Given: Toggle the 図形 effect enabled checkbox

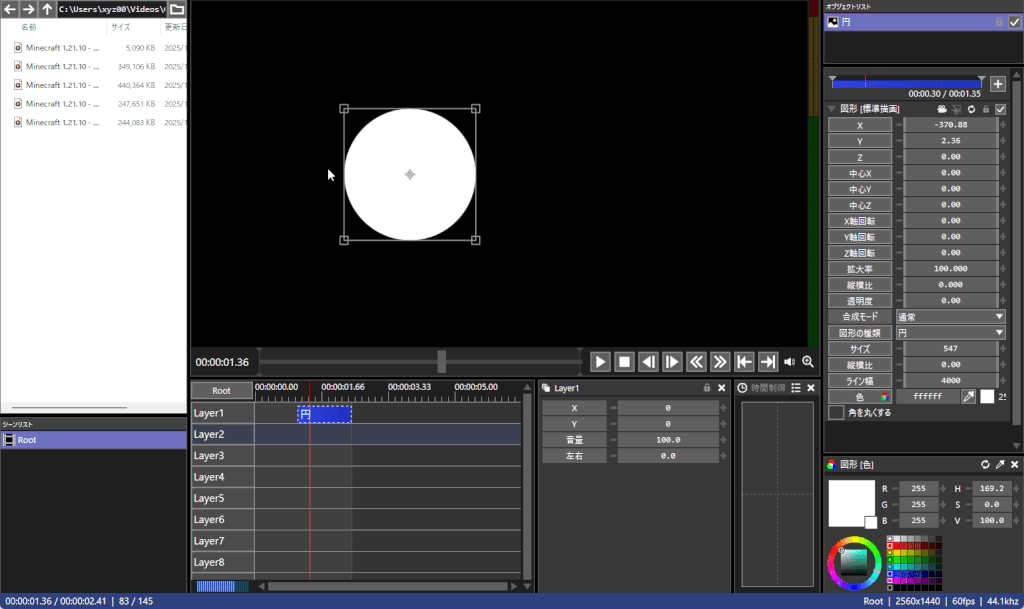Looking at the screenshot, I should click(1001, 109).
